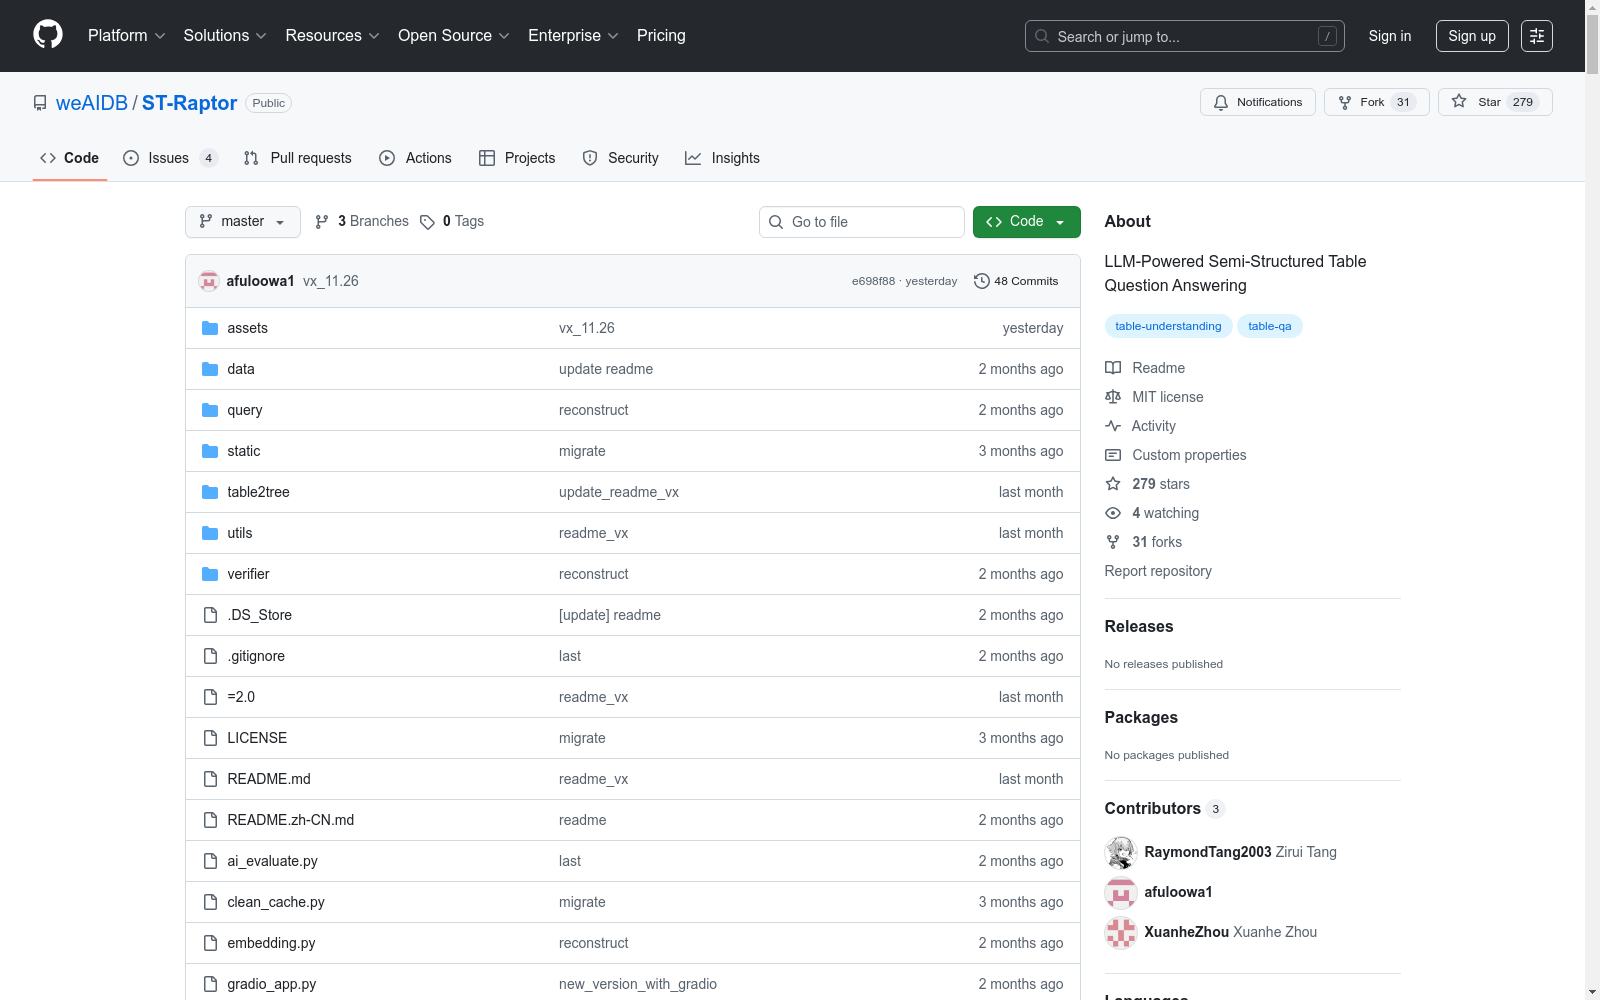
Task: Click the utils folder icon
Action: pyautogui.click(x=210, y=533)
